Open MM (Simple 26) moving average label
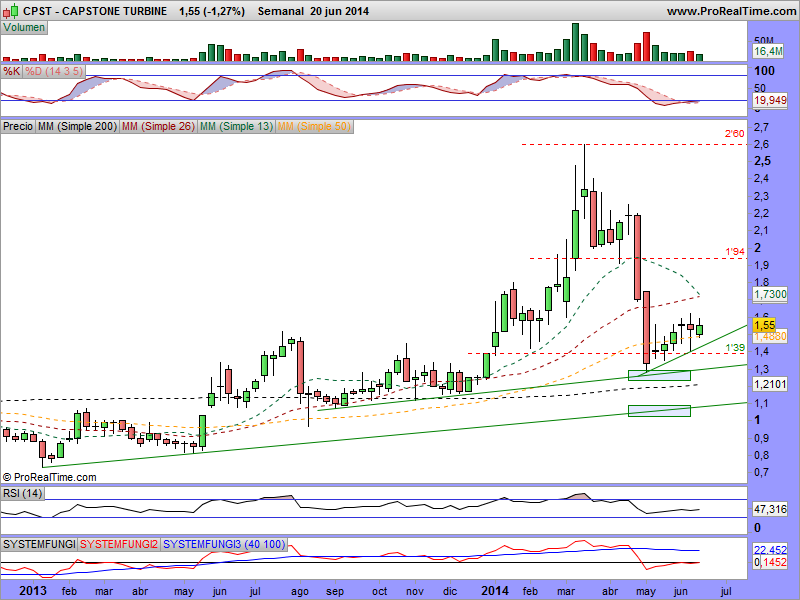 tap(158, 126)
